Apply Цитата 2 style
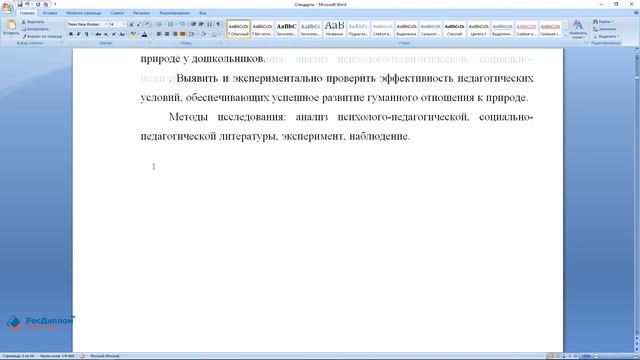The image size is (640, 360). tap(478, 29)
